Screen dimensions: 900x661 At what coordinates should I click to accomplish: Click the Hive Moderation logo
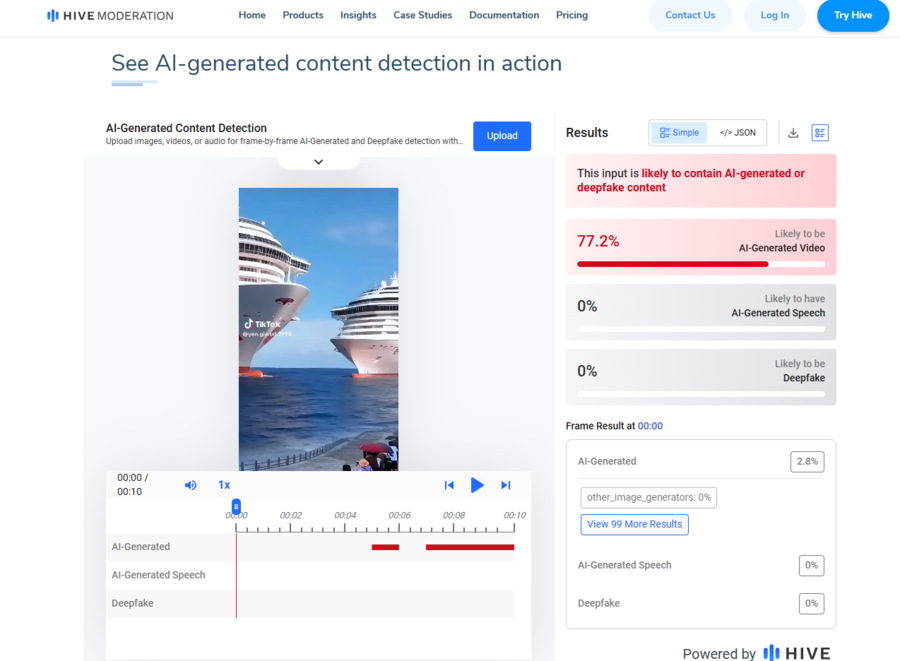pyautogui.click(x=110, y=15)
